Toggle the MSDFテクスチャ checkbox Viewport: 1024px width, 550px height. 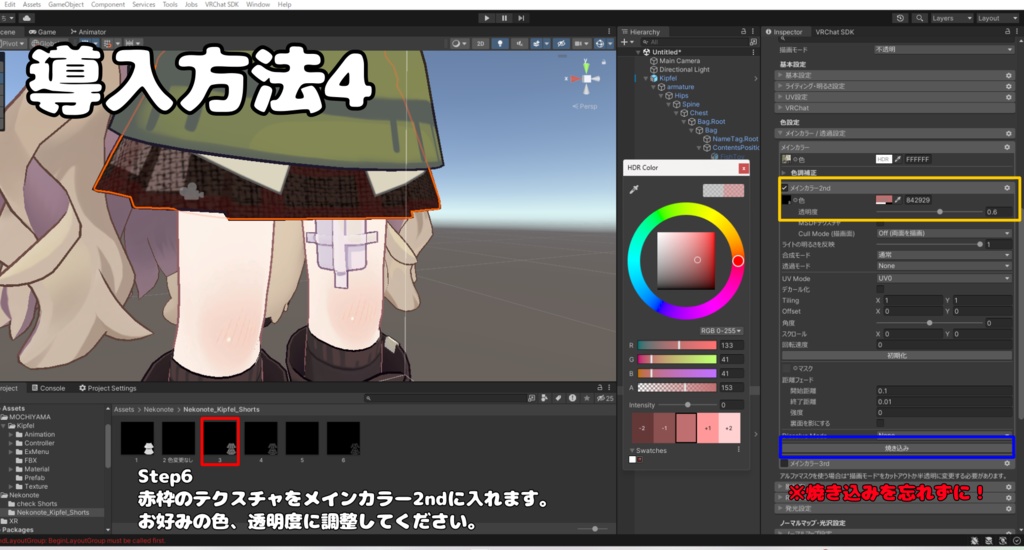pyautogui.click(x=880, y=223)
